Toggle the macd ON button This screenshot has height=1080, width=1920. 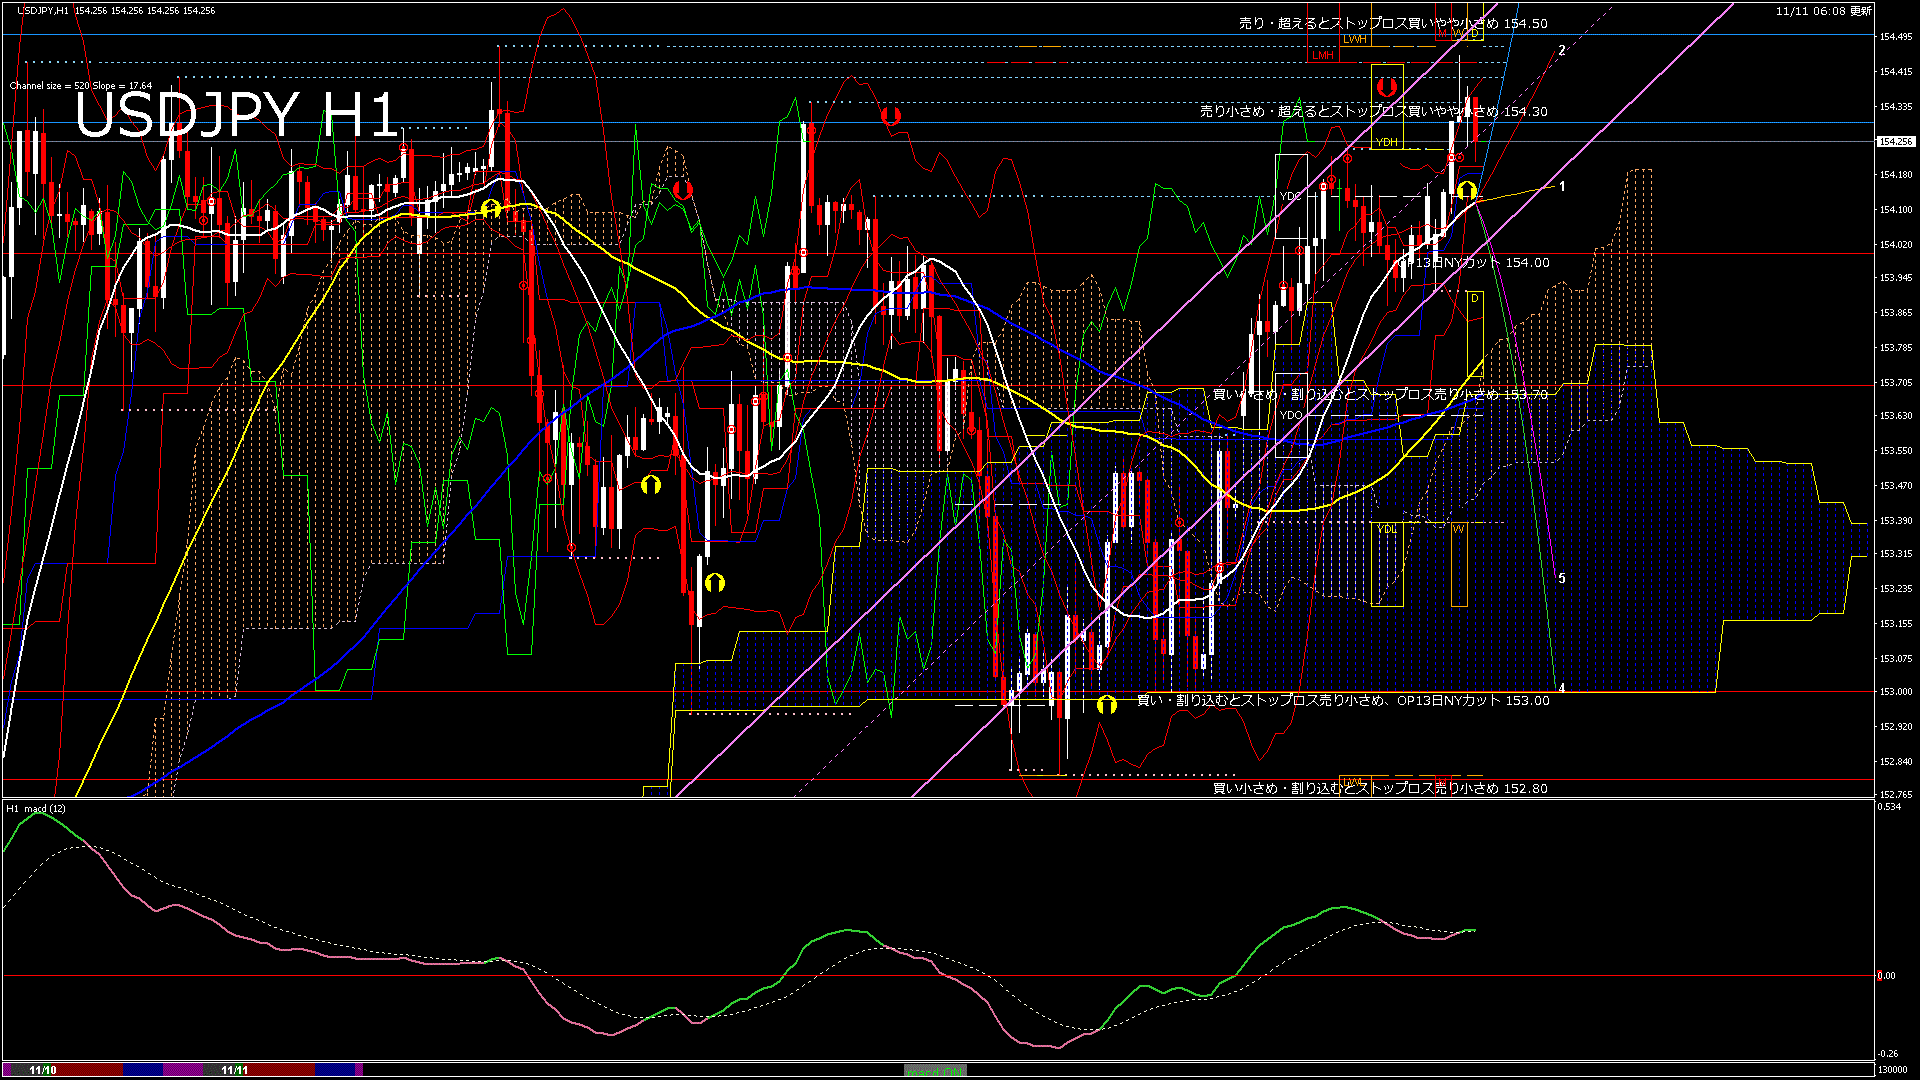935,1070
